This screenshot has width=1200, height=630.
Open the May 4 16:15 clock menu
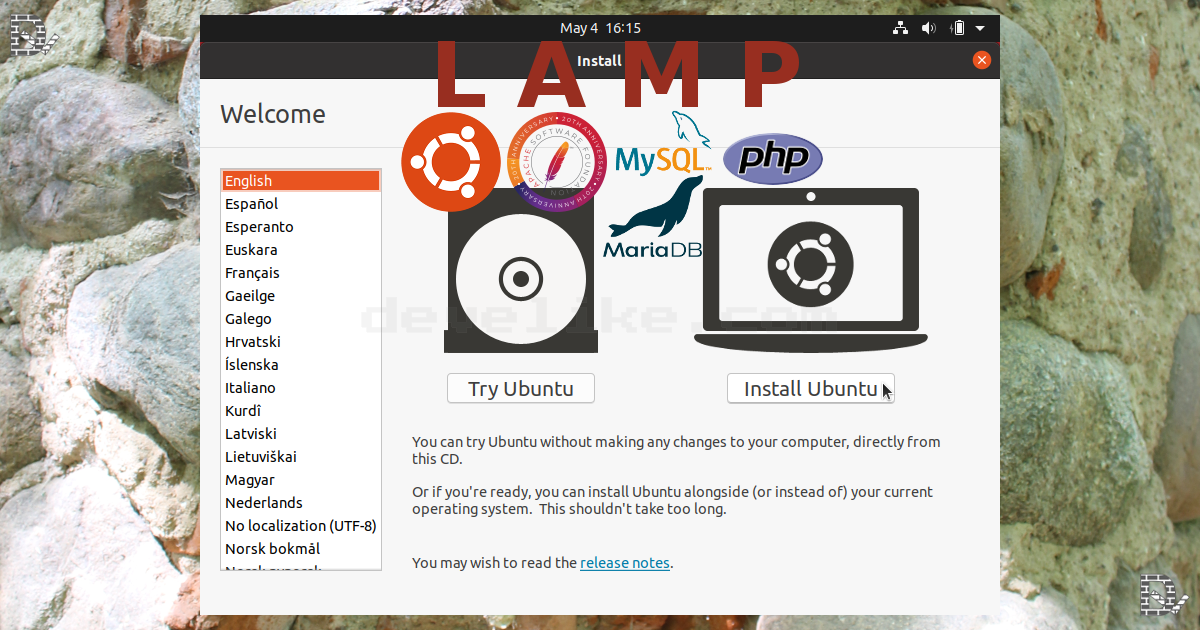click(600, 28)
